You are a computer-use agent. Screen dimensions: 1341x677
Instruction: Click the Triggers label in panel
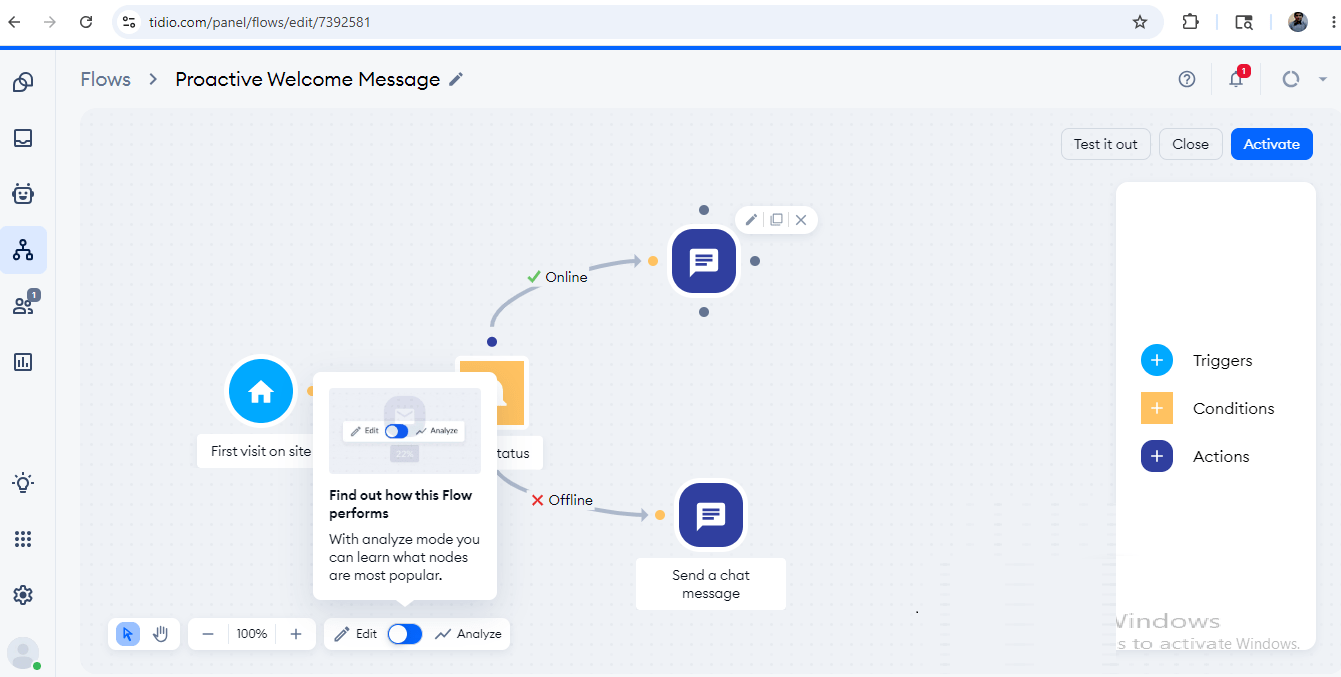coord(1222,361)
